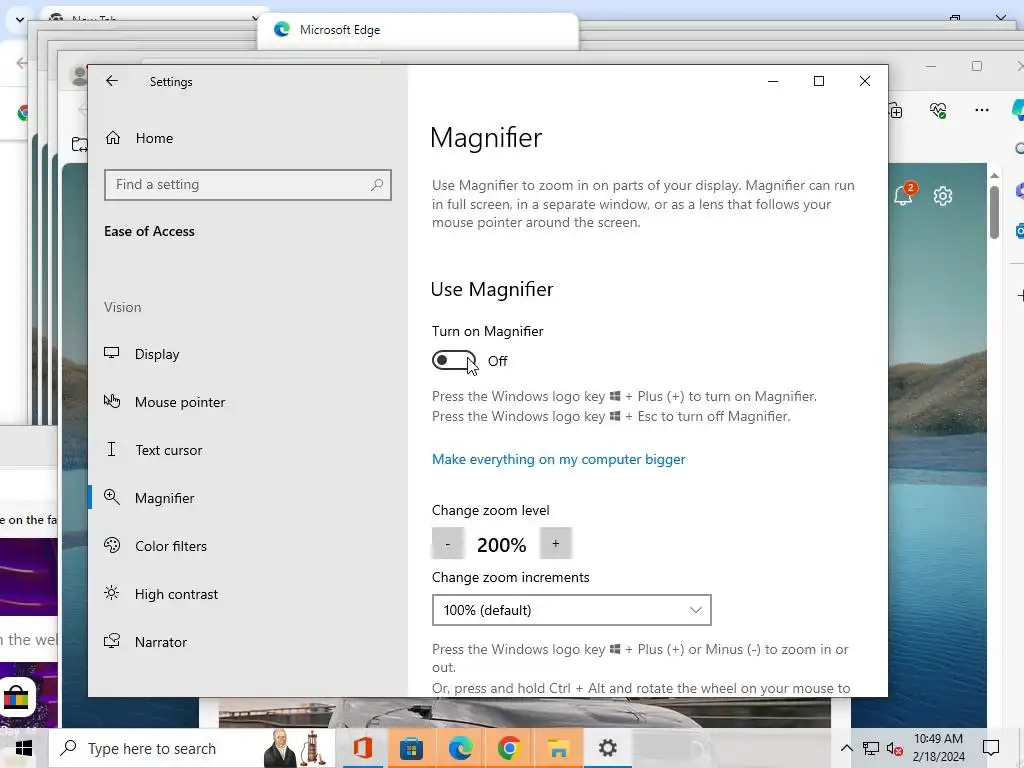Image resolution: width=1024 pixels, height=768 pixels.
Task: Click the Home house icon
Action: 113,137
